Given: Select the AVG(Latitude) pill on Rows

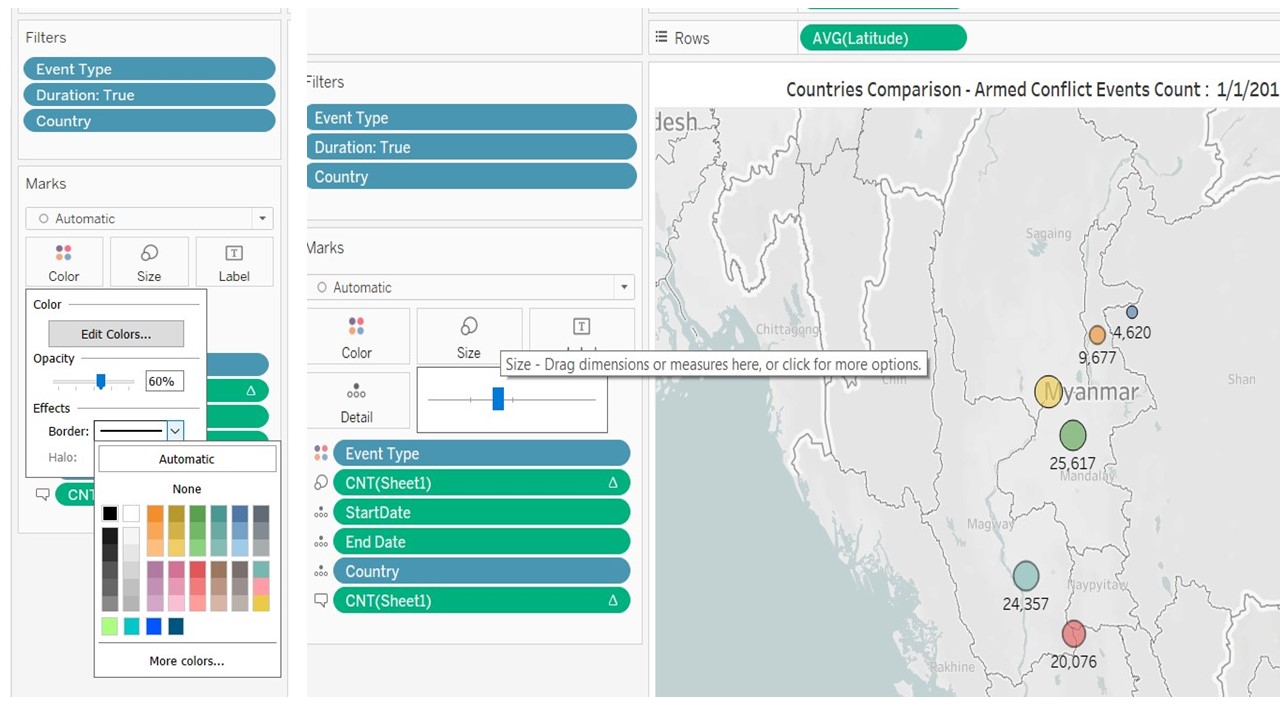Looking at the screenshot, I should pyautogui.click(x=882, y=38).
